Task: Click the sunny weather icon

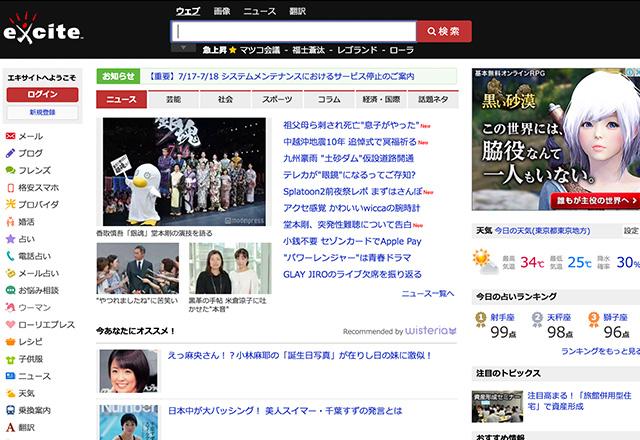Action: coord(484,261)
